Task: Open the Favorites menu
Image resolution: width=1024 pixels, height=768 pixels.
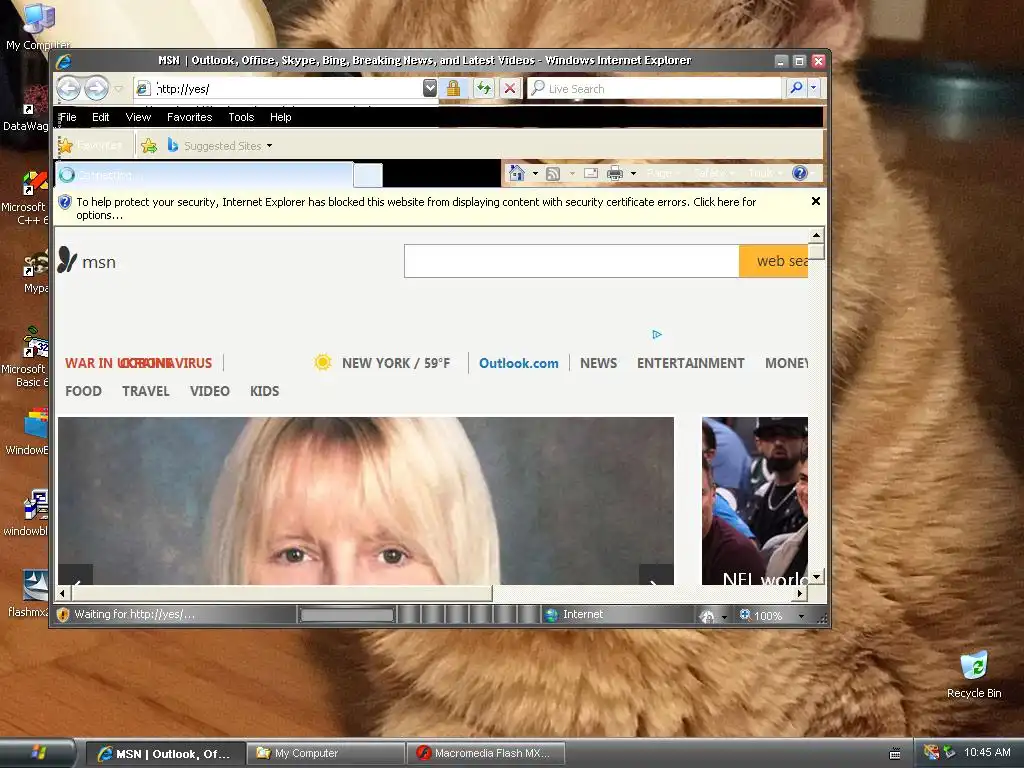Action: click(189, 117)
